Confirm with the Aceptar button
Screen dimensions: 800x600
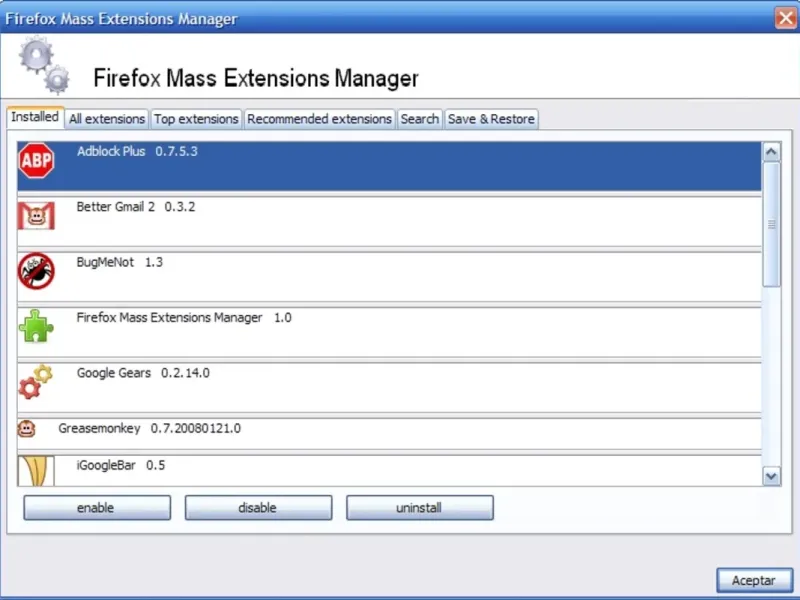[754, 580]
